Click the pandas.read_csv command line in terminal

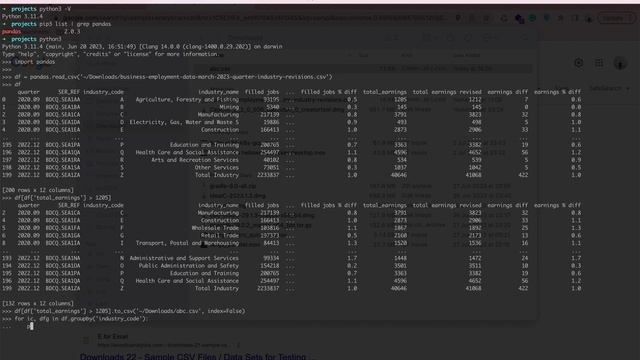point(167,77)
